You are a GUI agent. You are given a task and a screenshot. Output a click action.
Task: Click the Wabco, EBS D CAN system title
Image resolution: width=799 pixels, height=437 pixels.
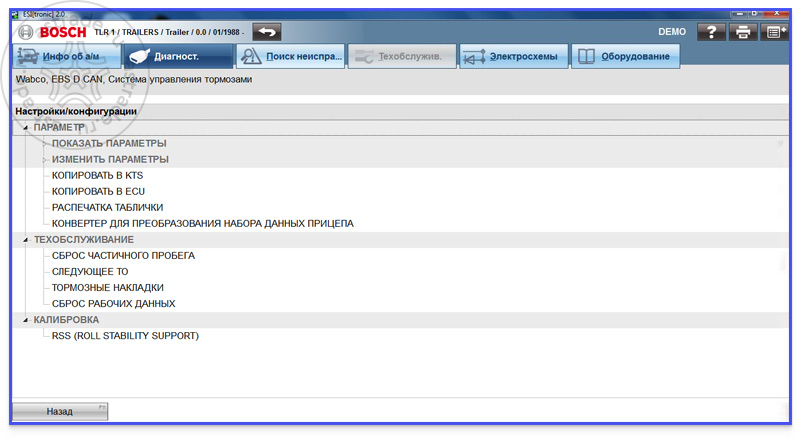click(x=134, y=79)
